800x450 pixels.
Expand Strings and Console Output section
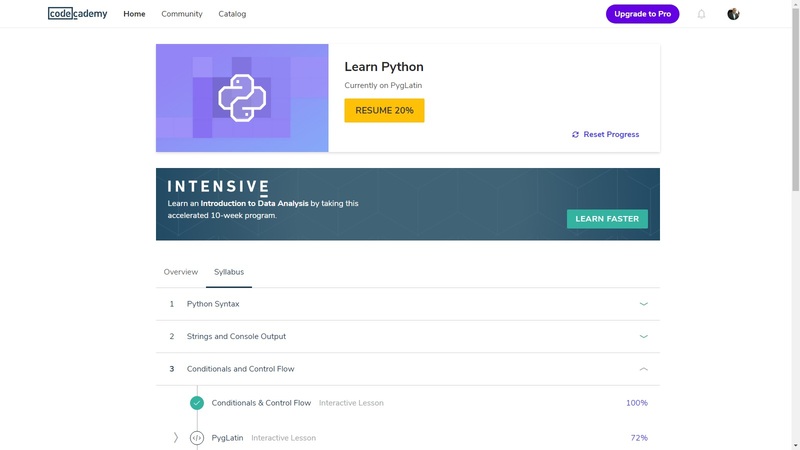coord(643,337)
